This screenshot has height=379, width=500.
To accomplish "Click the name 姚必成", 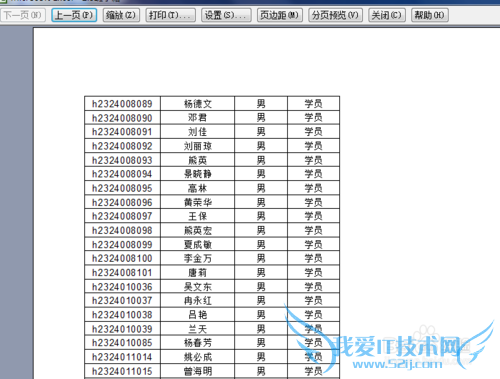I will point(198,357).
